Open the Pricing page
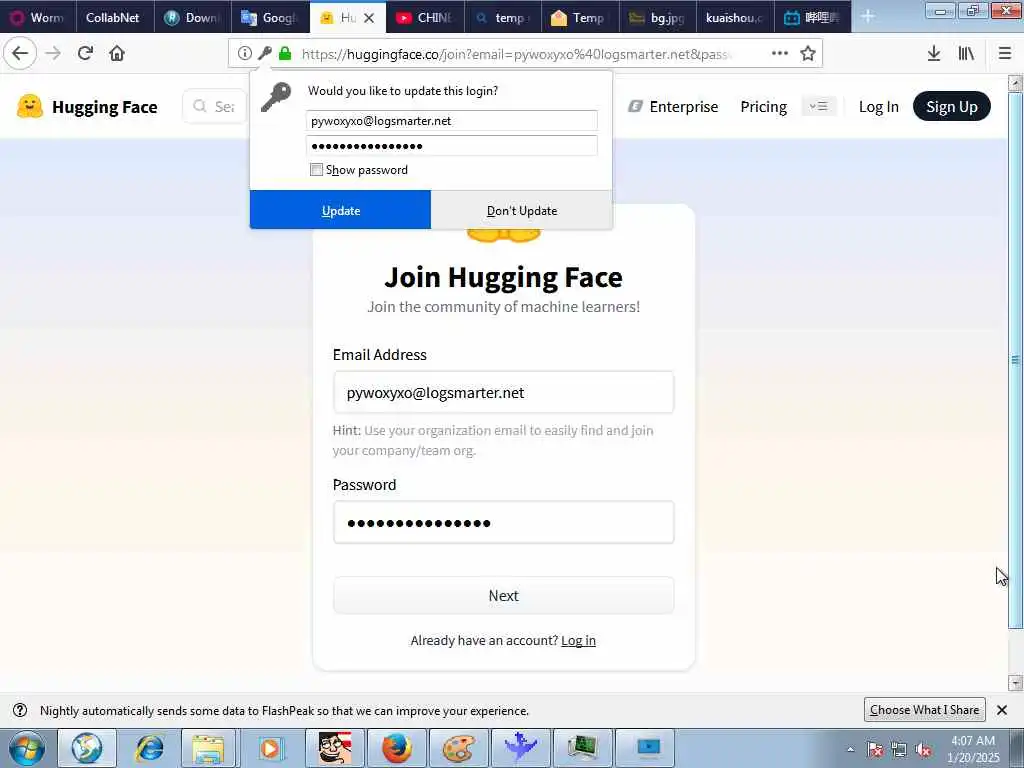The image size is (1024, 768). point(763,106)
